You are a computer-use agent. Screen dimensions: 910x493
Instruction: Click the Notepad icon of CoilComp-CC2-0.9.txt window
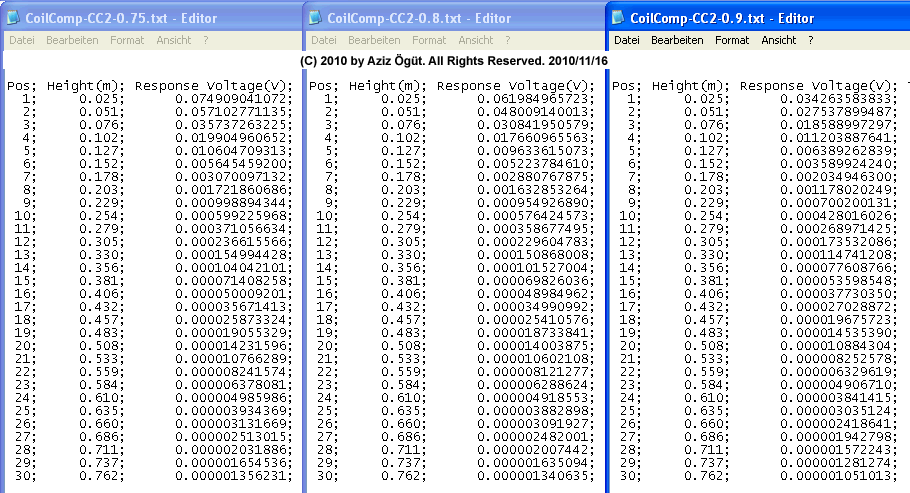(619, 17)
